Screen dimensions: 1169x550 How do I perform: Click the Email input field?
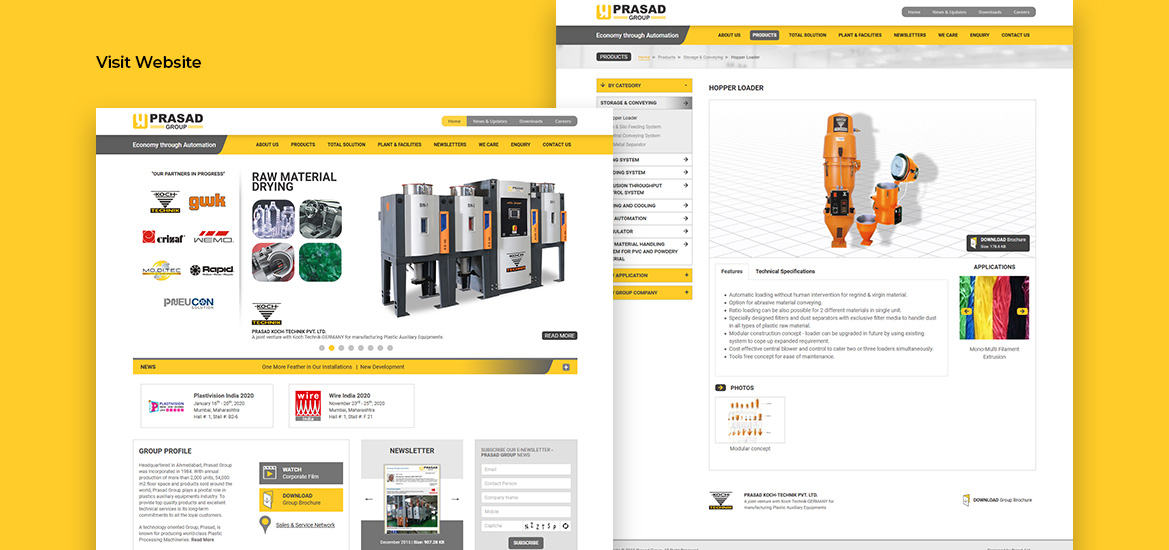[x=526, y=470]
